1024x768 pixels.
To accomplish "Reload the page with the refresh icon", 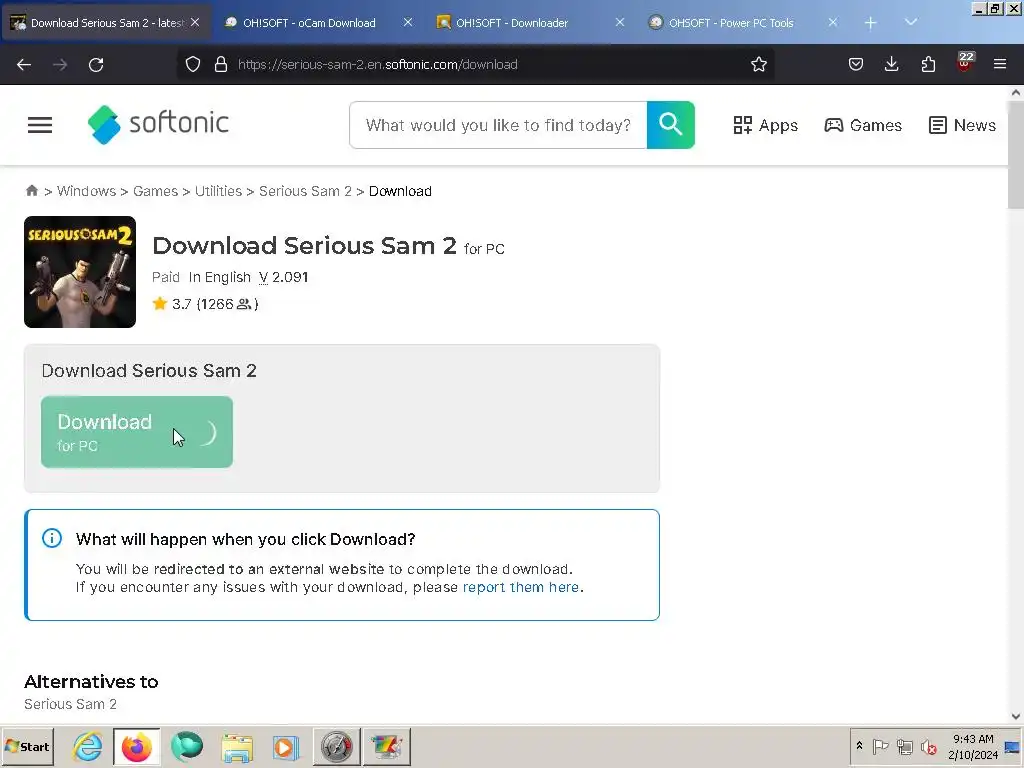I will pyautogui.click(x=96, y=65).
